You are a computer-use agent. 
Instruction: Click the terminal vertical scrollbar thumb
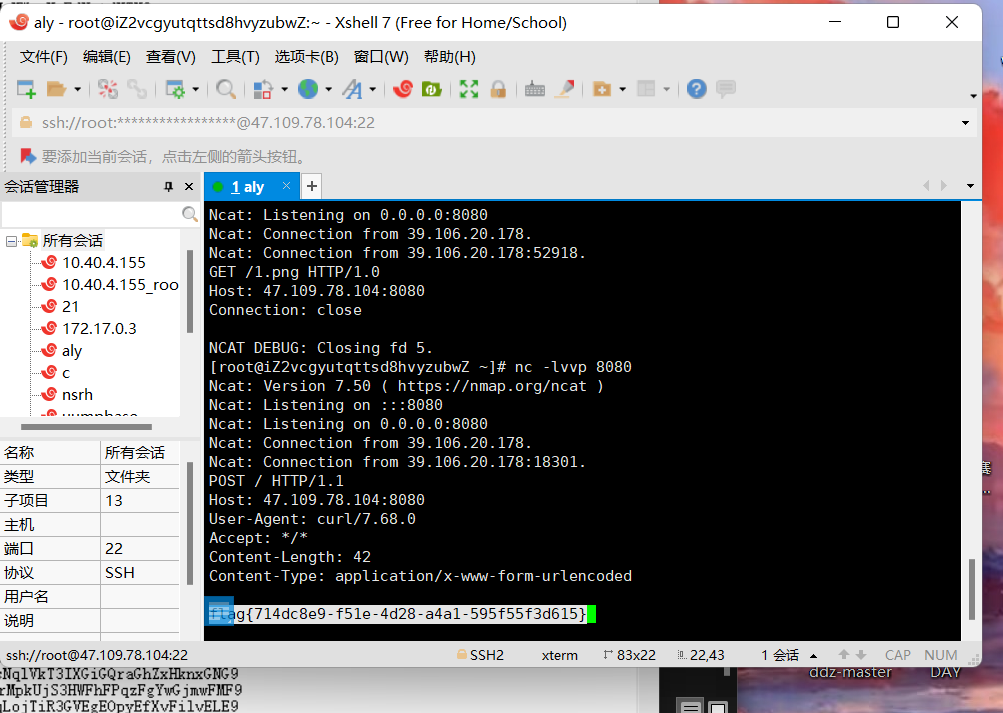click(969, 589)
